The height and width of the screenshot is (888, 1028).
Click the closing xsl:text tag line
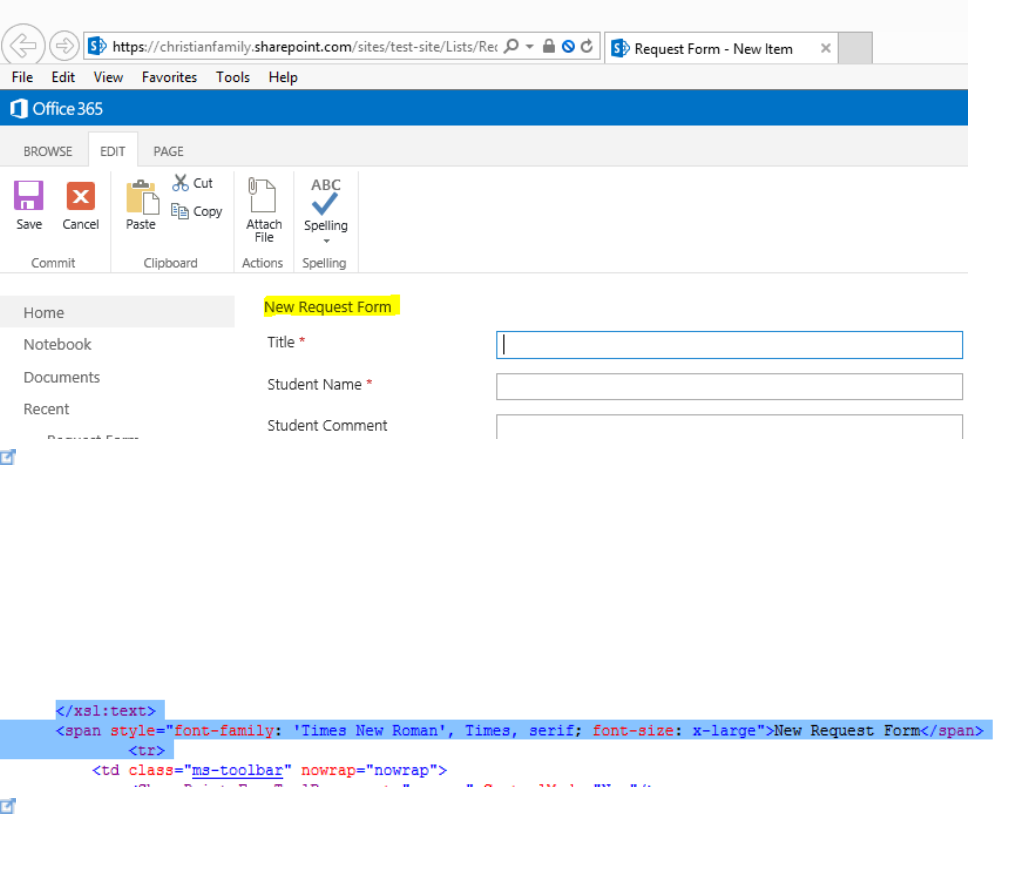coord(106,711)
